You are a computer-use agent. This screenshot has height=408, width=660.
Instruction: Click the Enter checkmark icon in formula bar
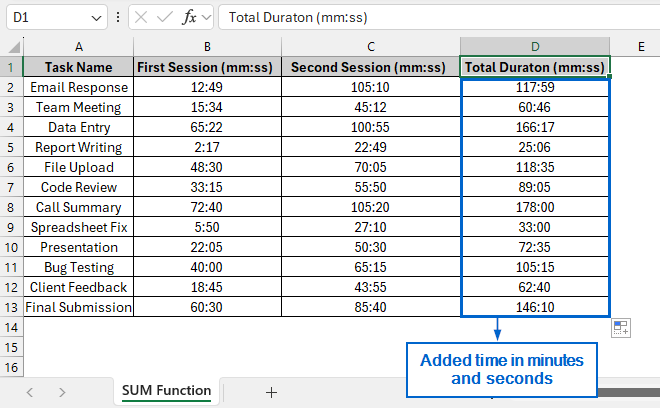pos(165,17)
